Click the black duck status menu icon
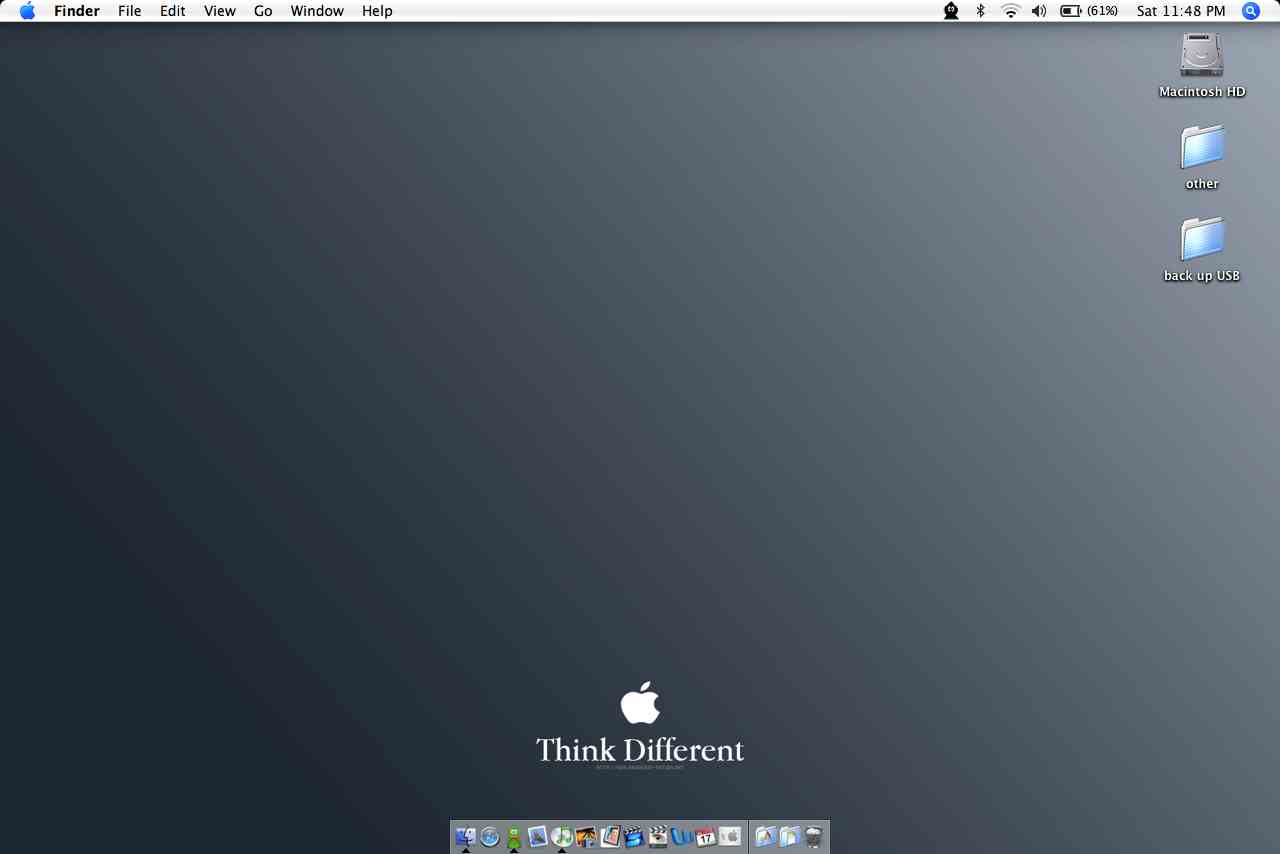This screenshot has height=854, width=1280. click(951, 11)
